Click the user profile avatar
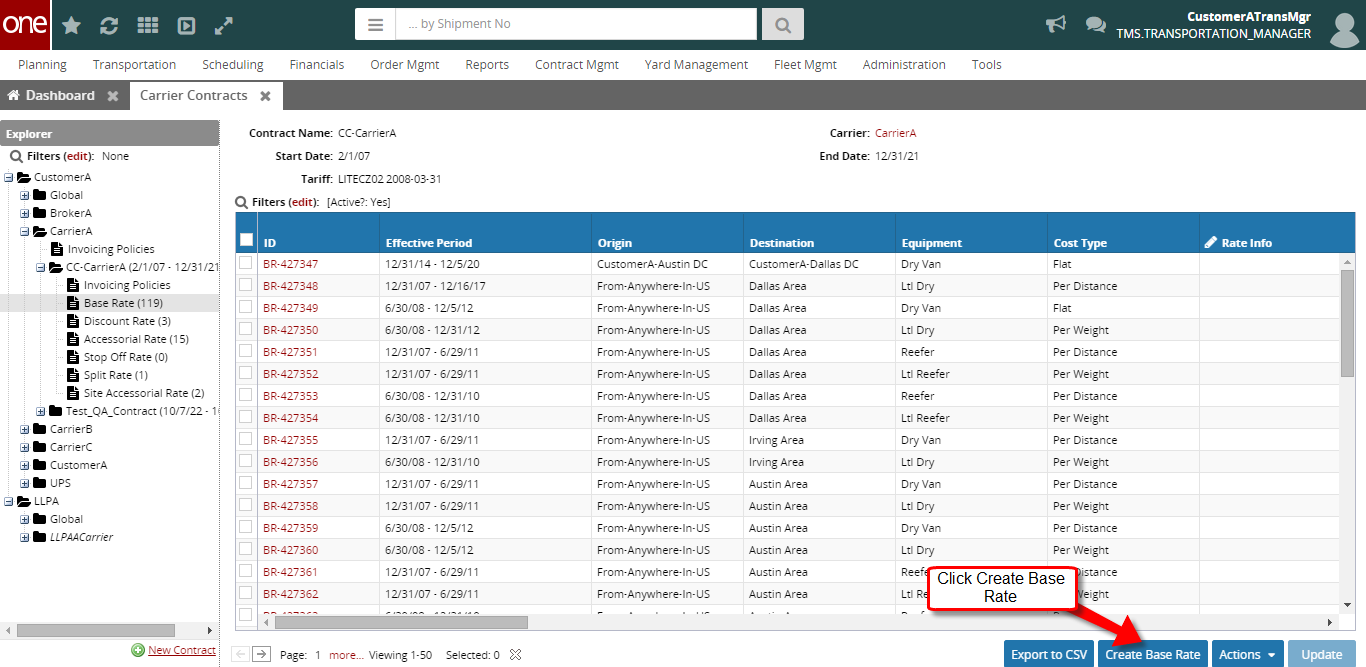The width and height of the screenshot is (1366, 667). (1344, 29)
